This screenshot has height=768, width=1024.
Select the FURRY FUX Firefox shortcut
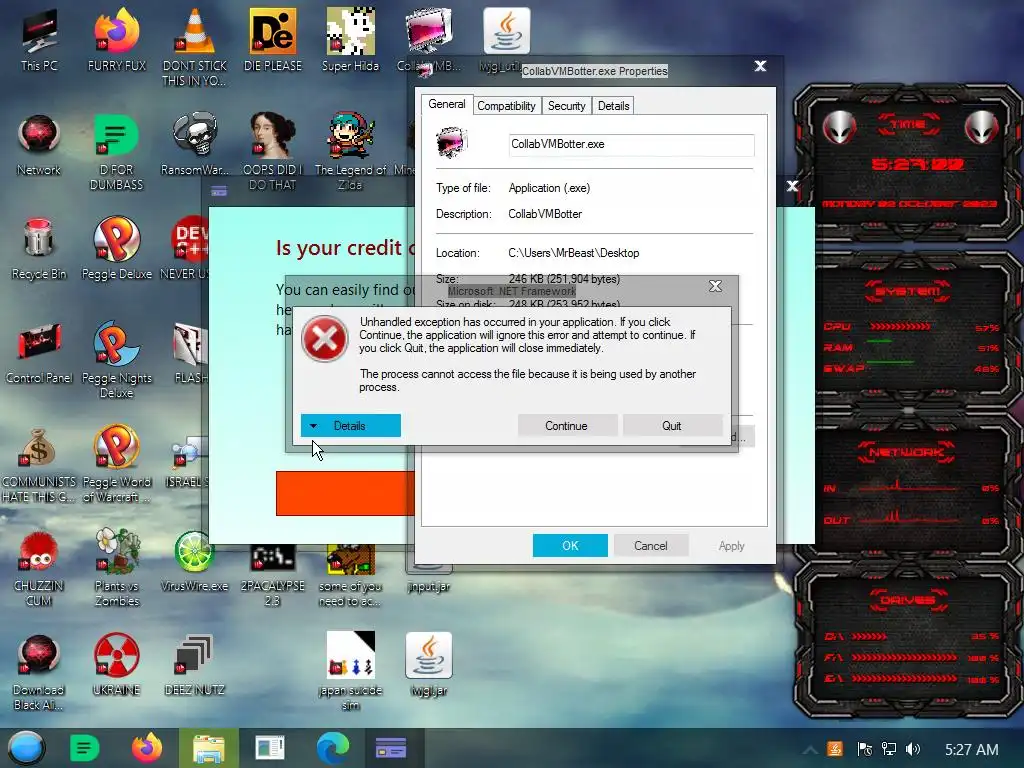pos(117,40)
